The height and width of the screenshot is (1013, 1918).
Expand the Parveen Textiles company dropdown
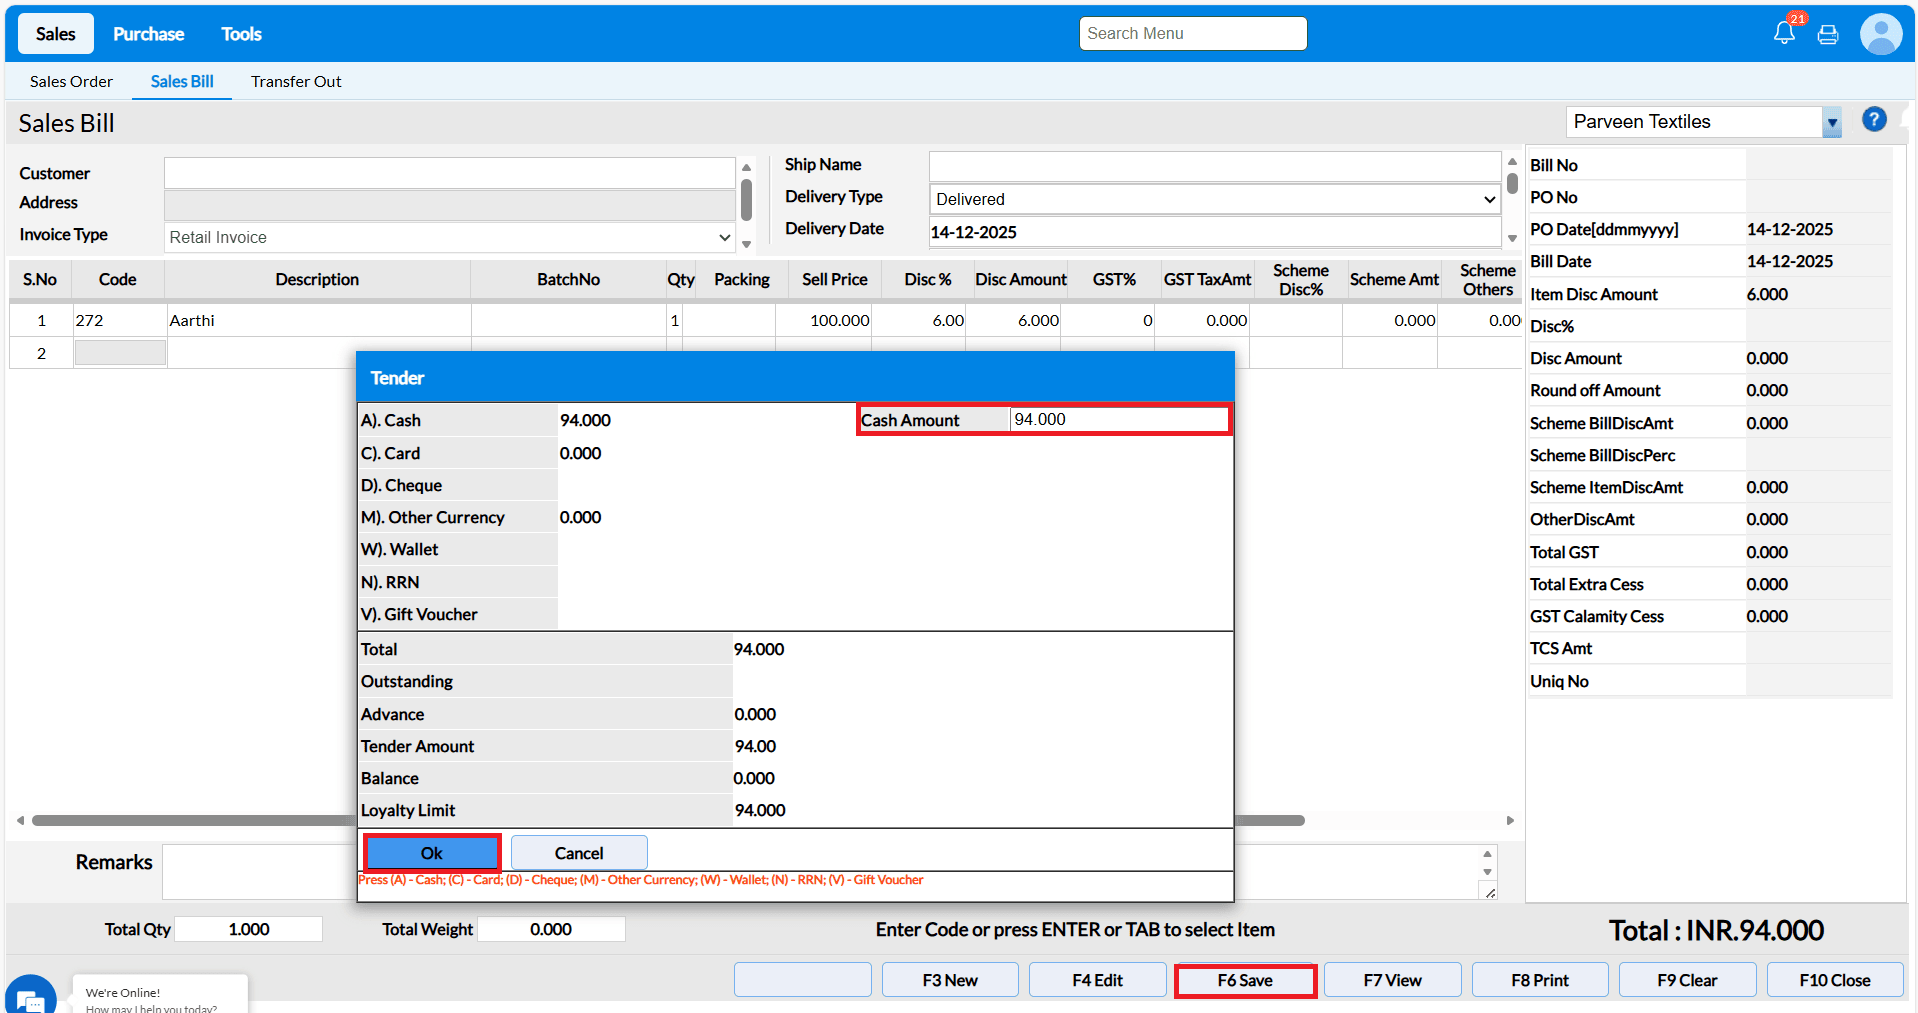(x=1831, y=123)
